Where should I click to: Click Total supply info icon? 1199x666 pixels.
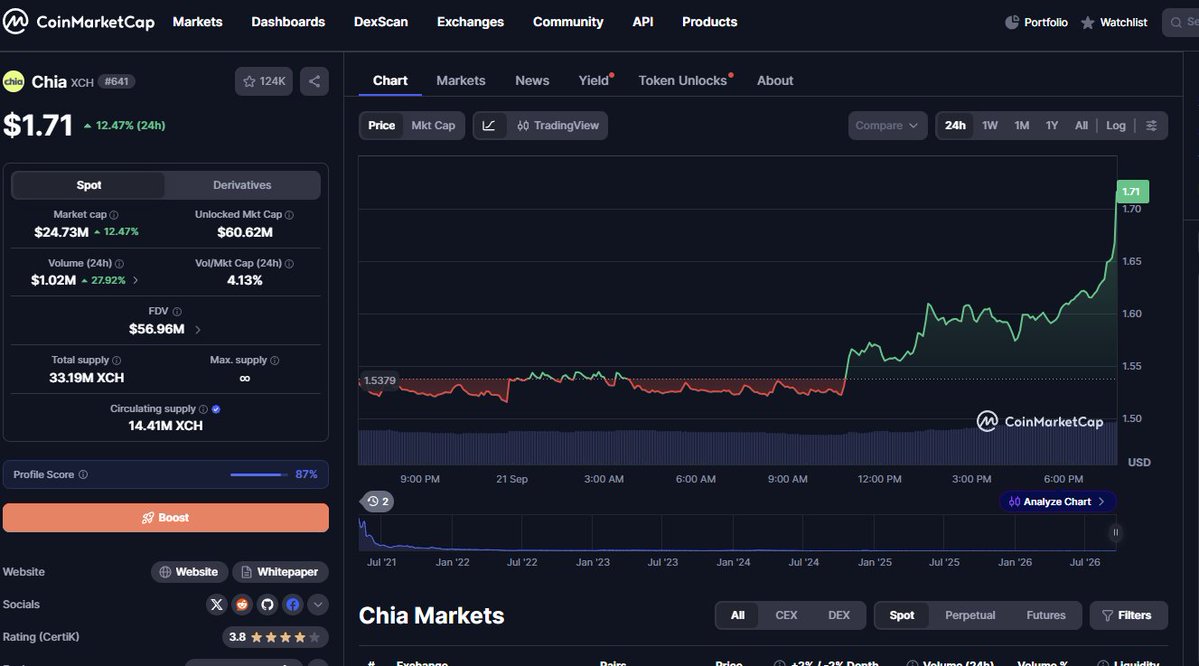(x=116, y=360)
